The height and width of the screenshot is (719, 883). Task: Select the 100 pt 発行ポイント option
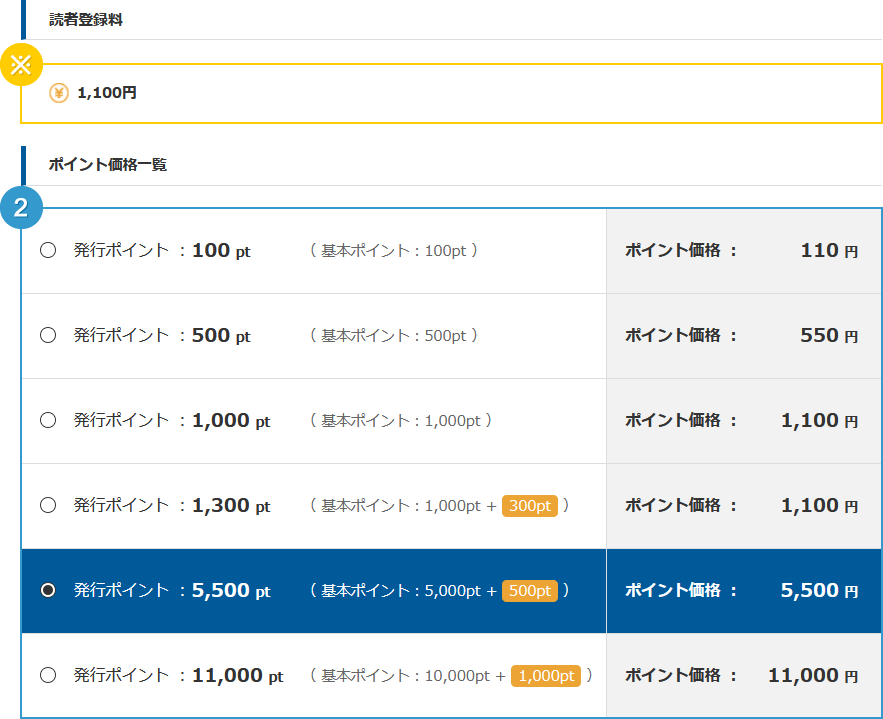[x=47, y=251]
